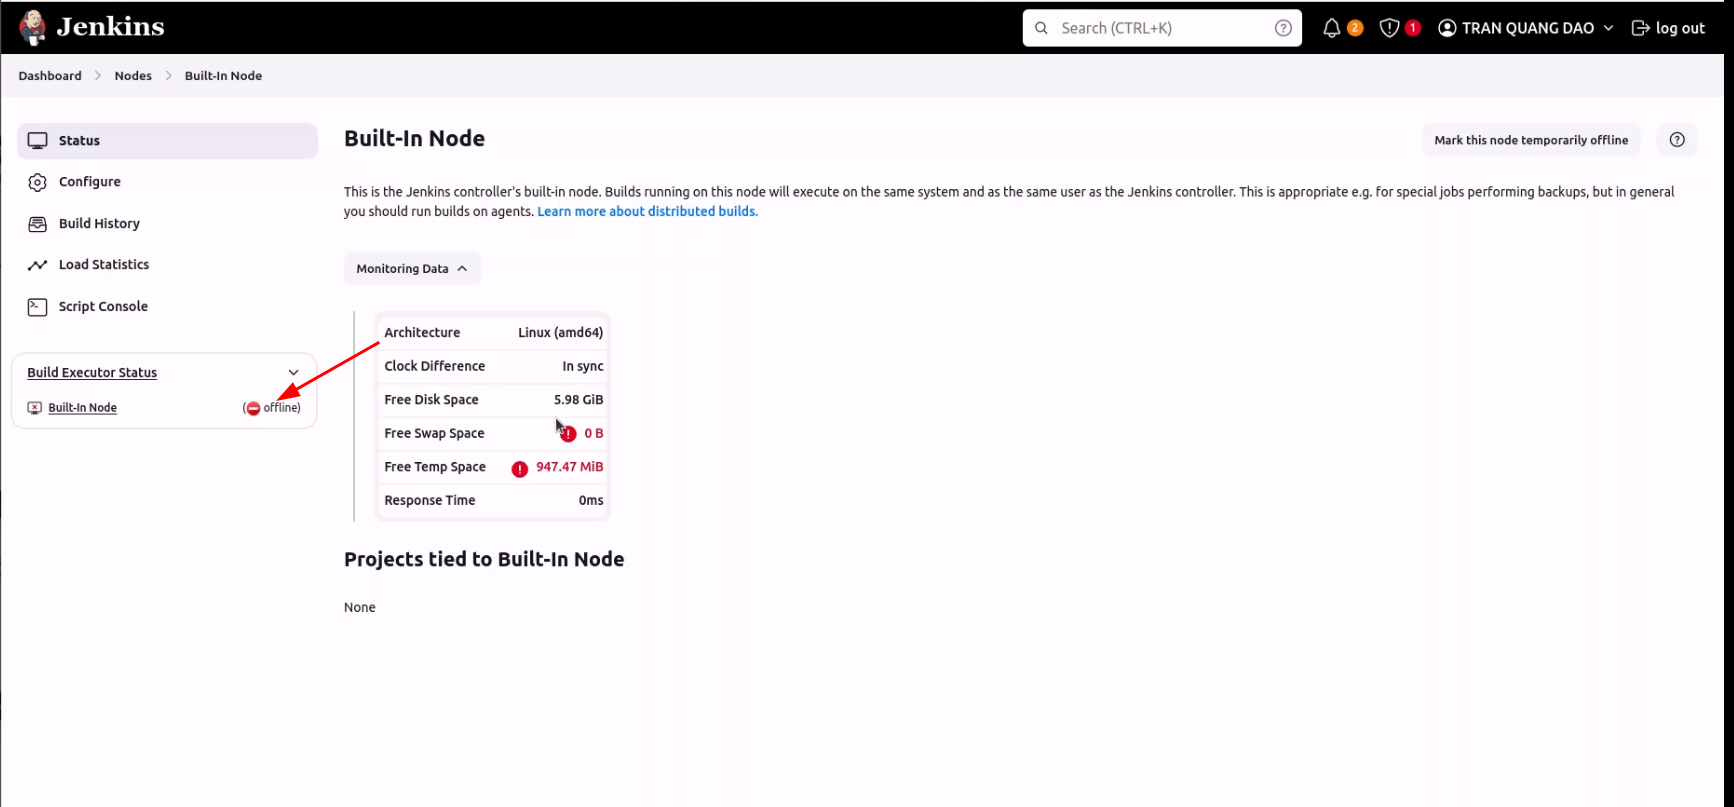The image size is (1734, 807).
Task: Open Built-In Node executor link
Action: (82, 408)
